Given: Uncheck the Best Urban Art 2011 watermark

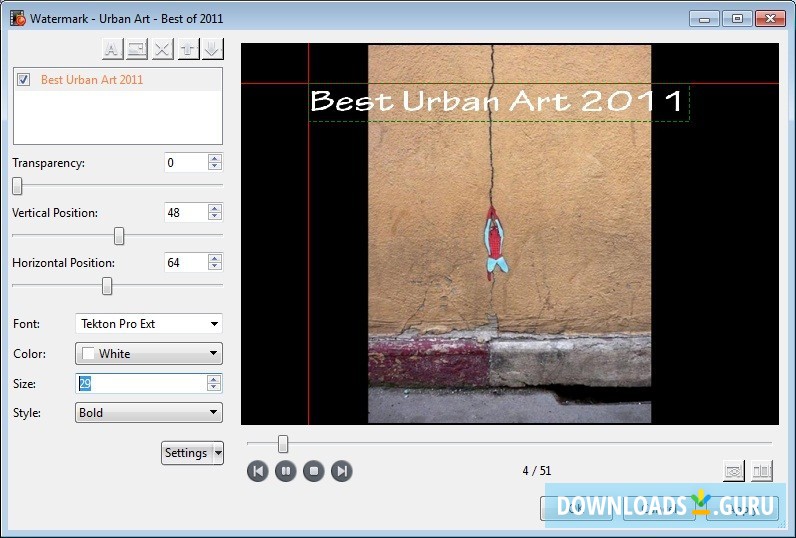Looking at the screenshot, I should (x=23, y=80).
